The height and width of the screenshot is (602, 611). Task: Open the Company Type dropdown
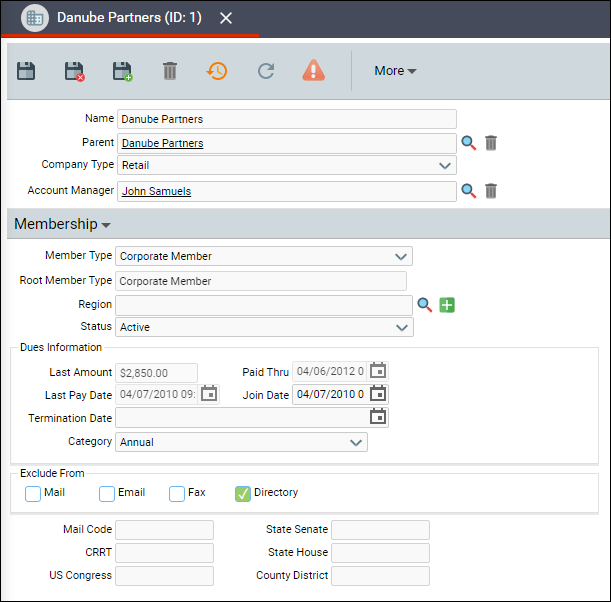pyautogui.click(x=287, y=165)
